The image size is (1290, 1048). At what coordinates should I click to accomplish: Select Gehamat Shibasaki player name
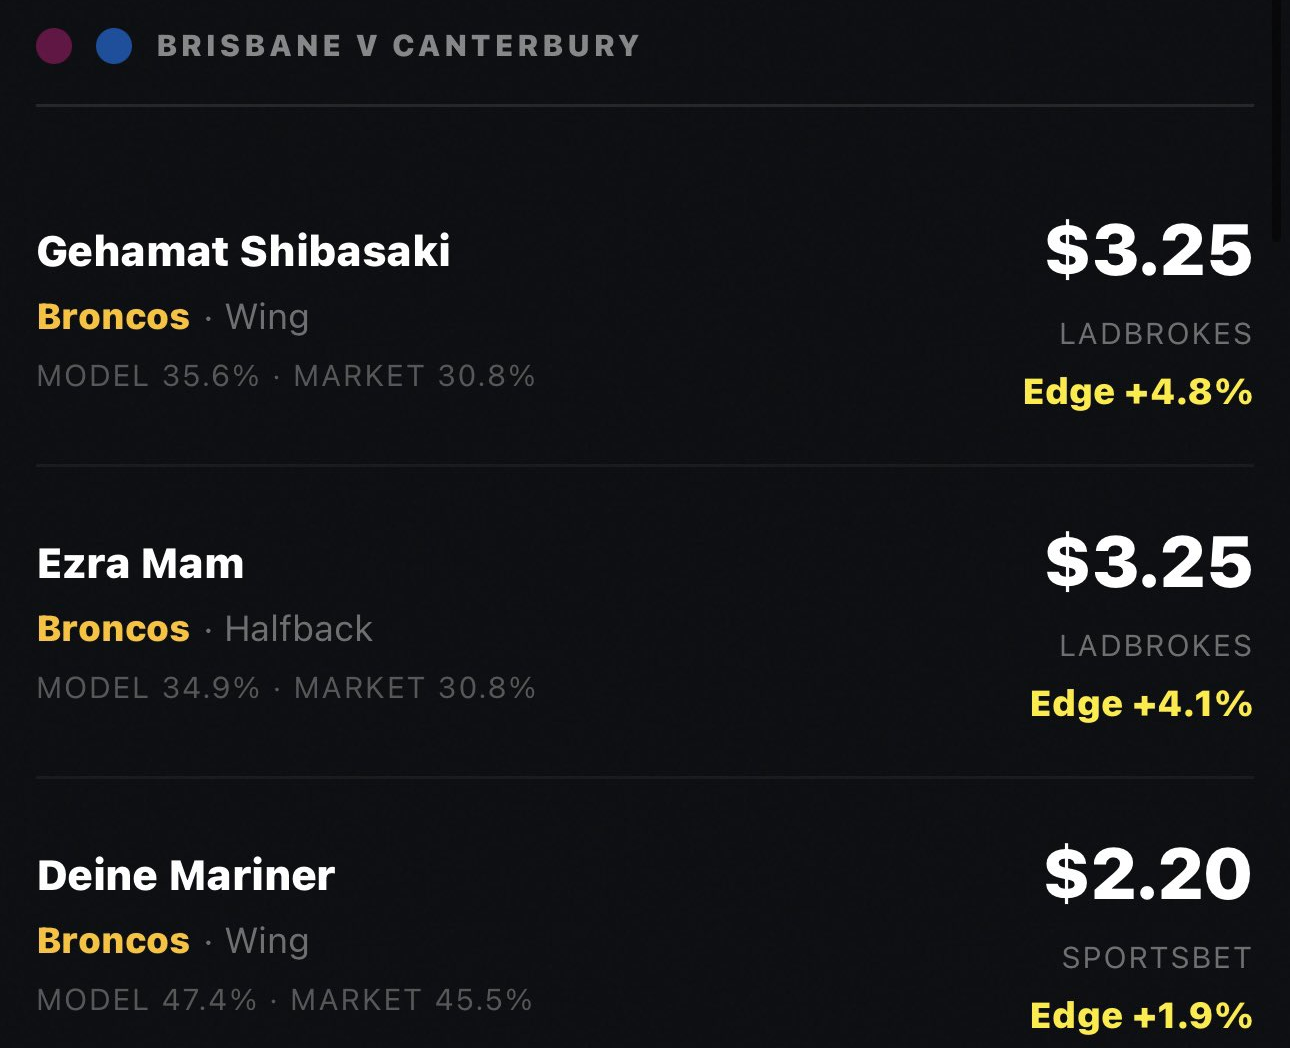[x=244, y=251]
